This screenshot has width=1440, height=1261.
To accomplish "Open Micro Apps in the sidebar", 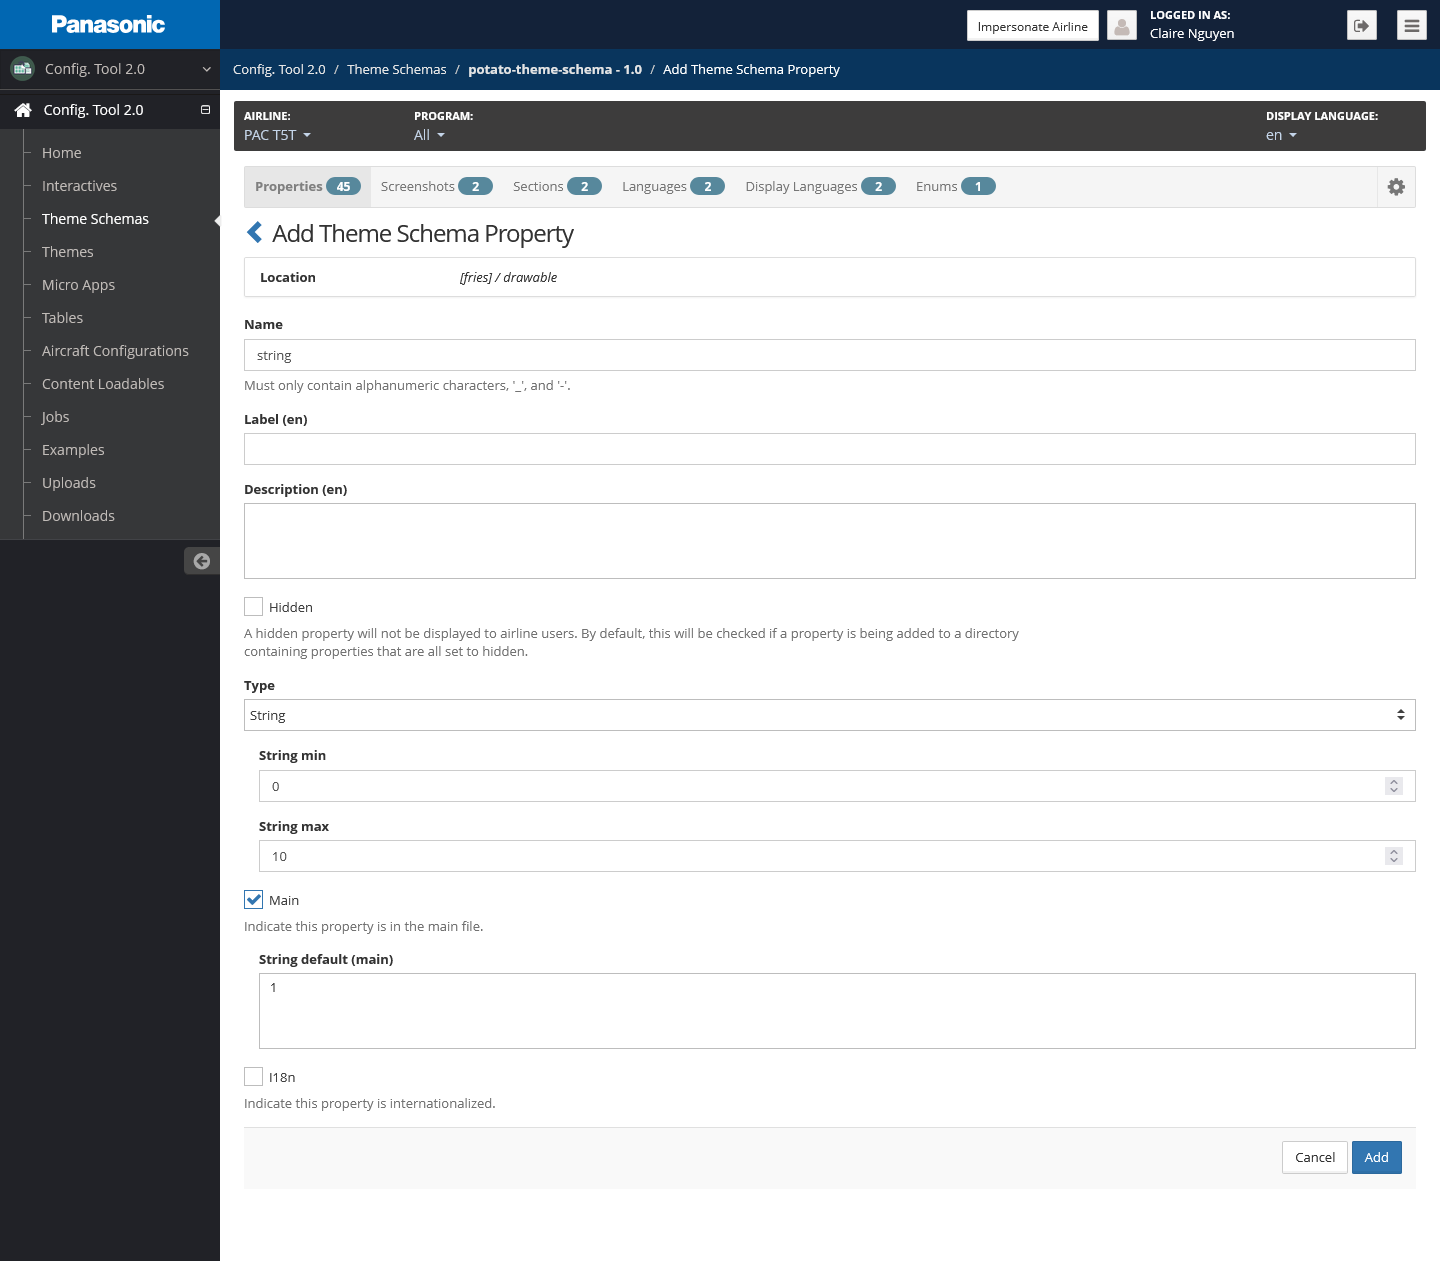I will pyautogui.click(x=78, y=285).
